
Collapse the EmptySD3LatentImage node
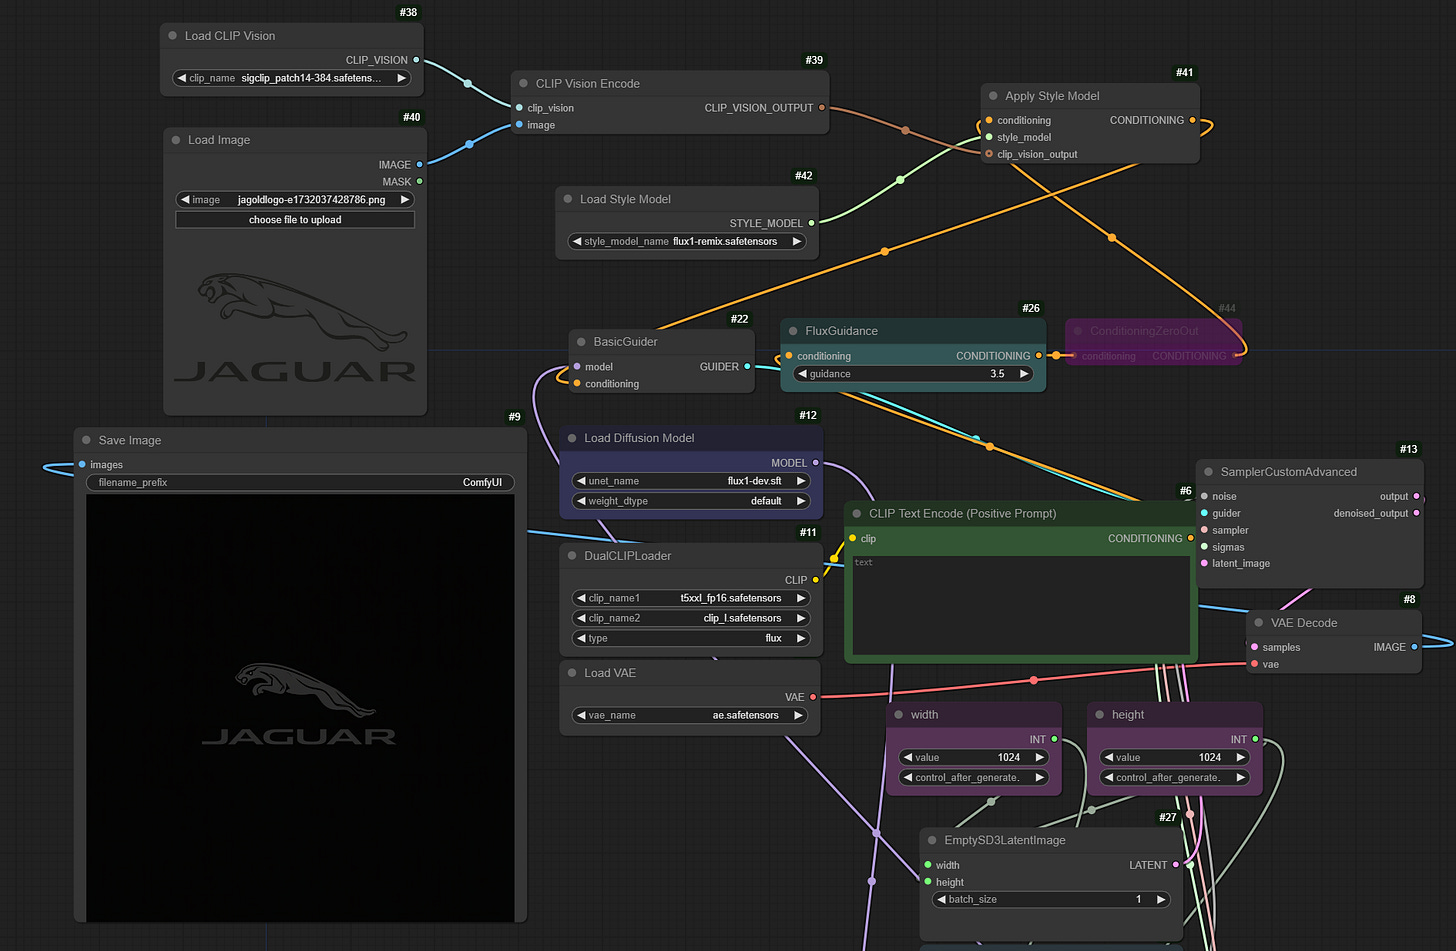pyautogui.click(x=932, y=840)
